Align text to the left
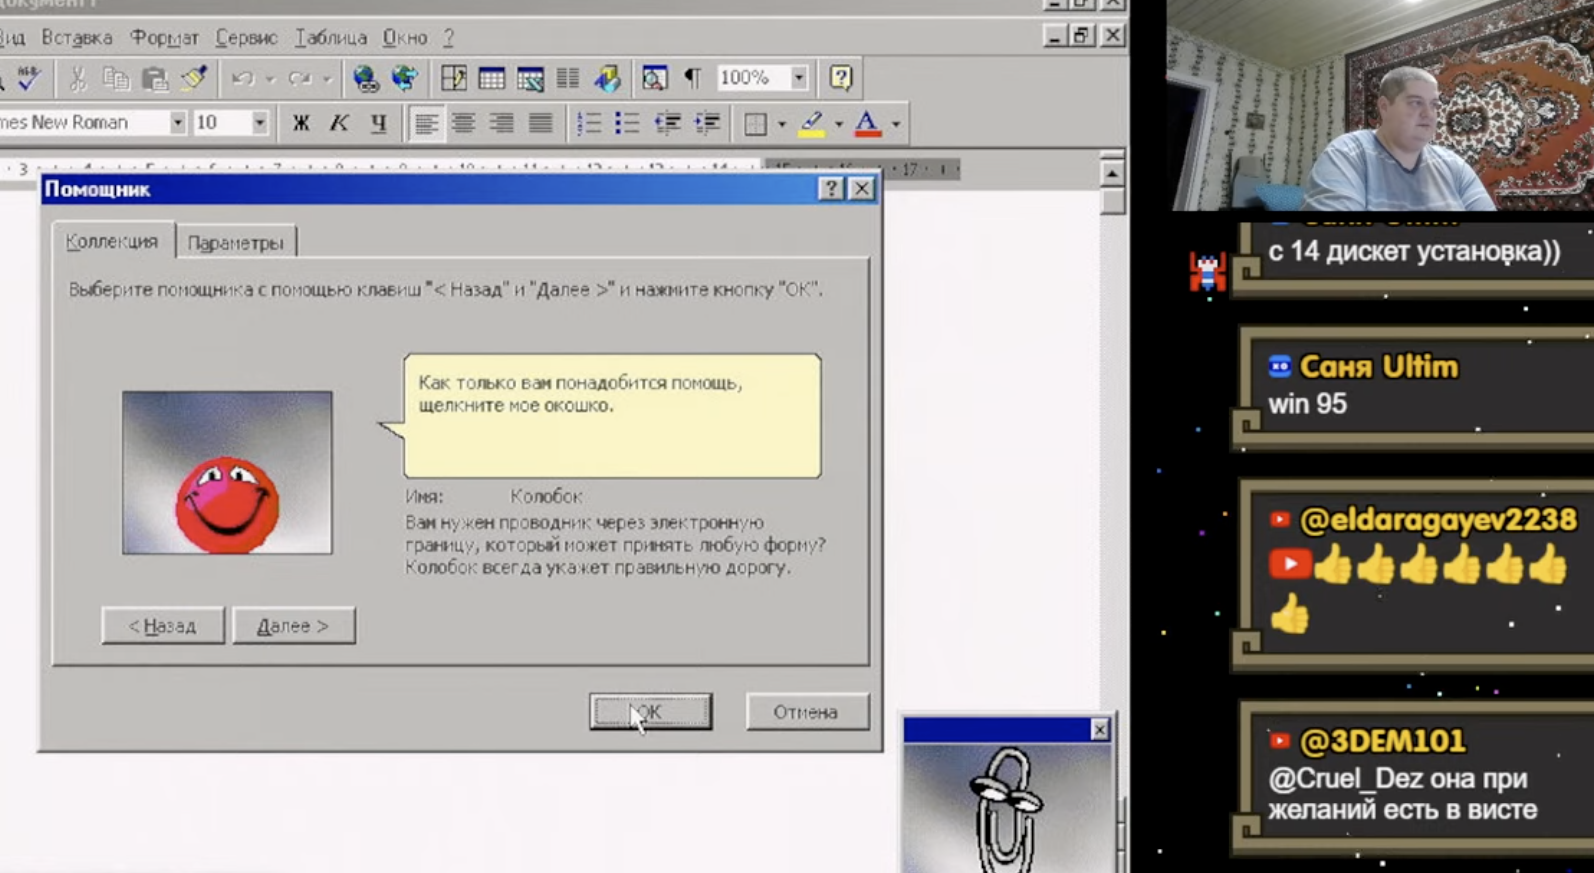This screenshot has width=1594, height=873. [425, 123]
